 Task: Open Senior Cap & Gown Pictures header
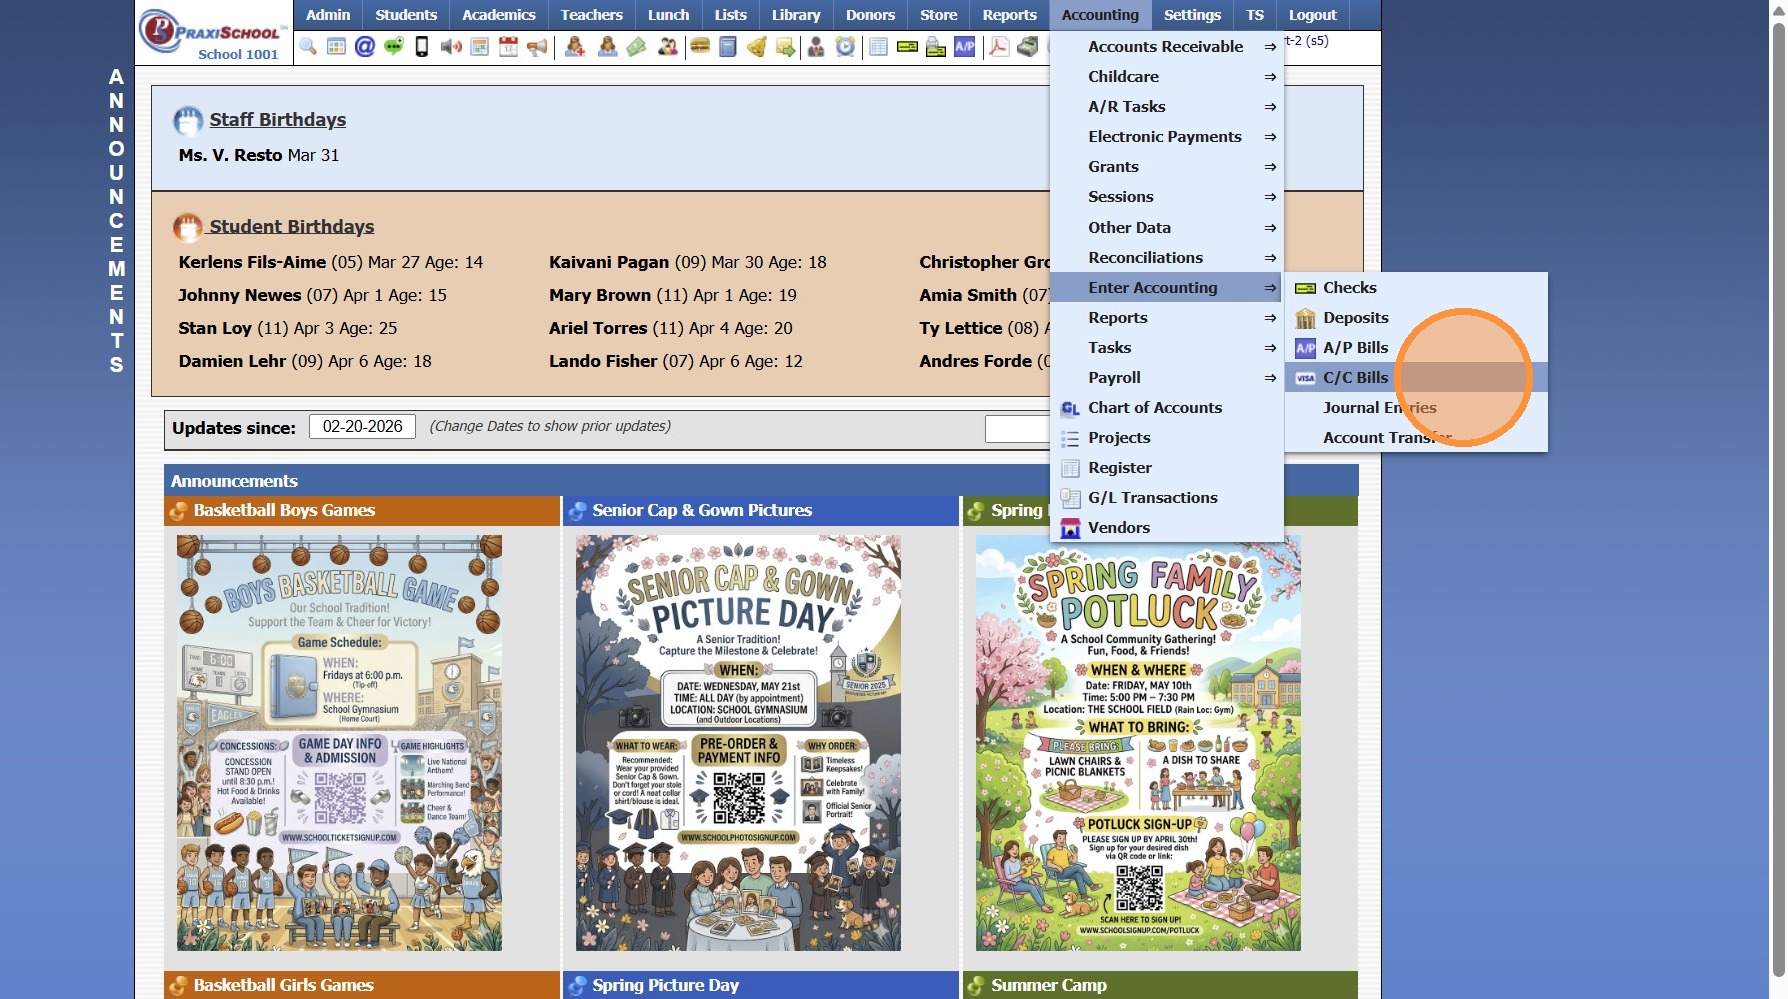[761, 511]
